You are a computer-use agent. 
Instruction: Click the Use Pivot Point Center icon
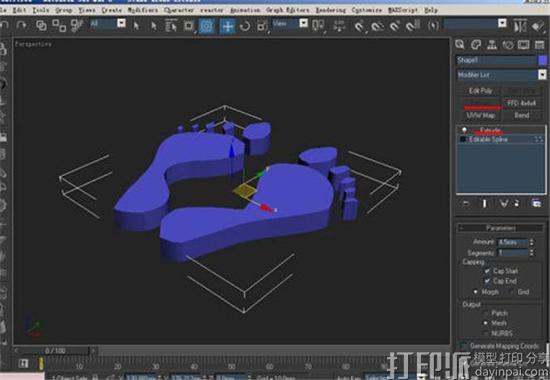tap(318, 26)
